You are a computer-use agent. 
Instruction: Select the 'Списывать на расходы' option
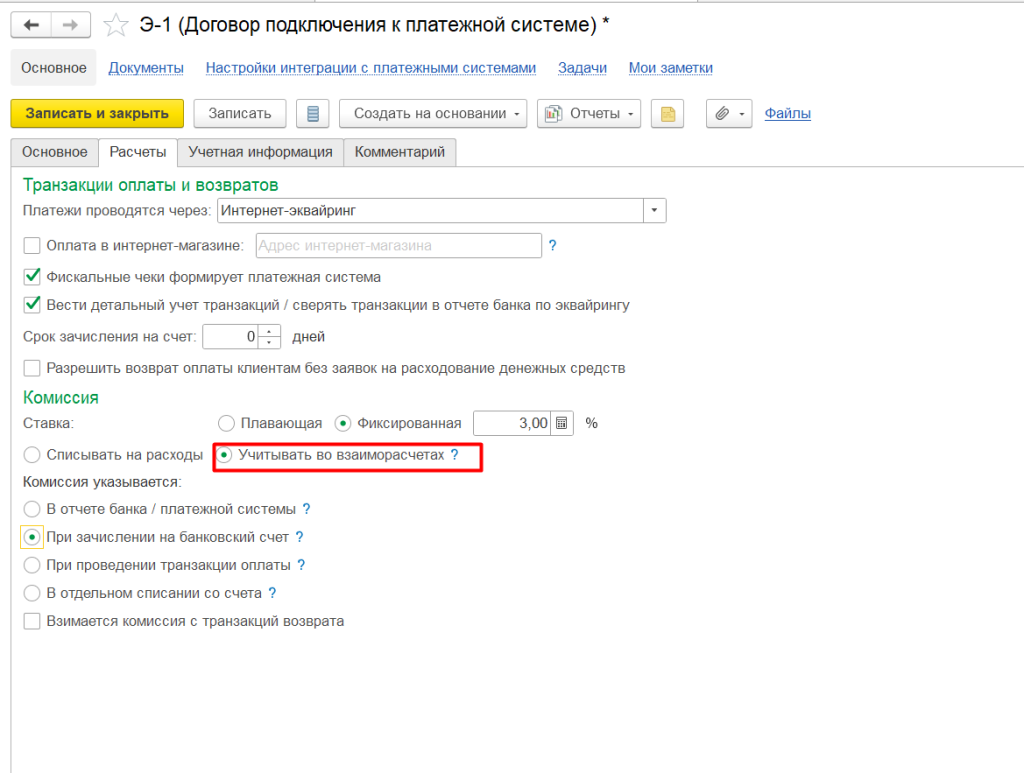(32, 455)
